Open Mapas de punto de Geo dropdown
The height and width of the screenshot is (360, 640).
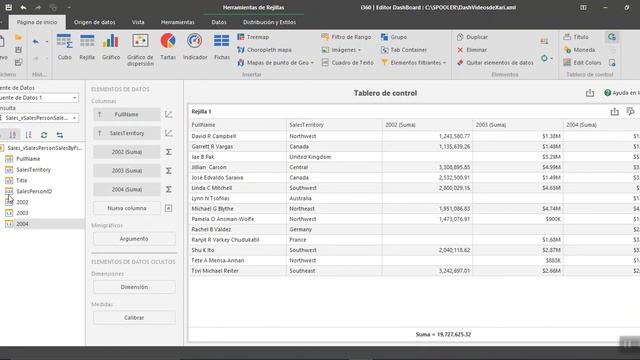coord(276,62)
